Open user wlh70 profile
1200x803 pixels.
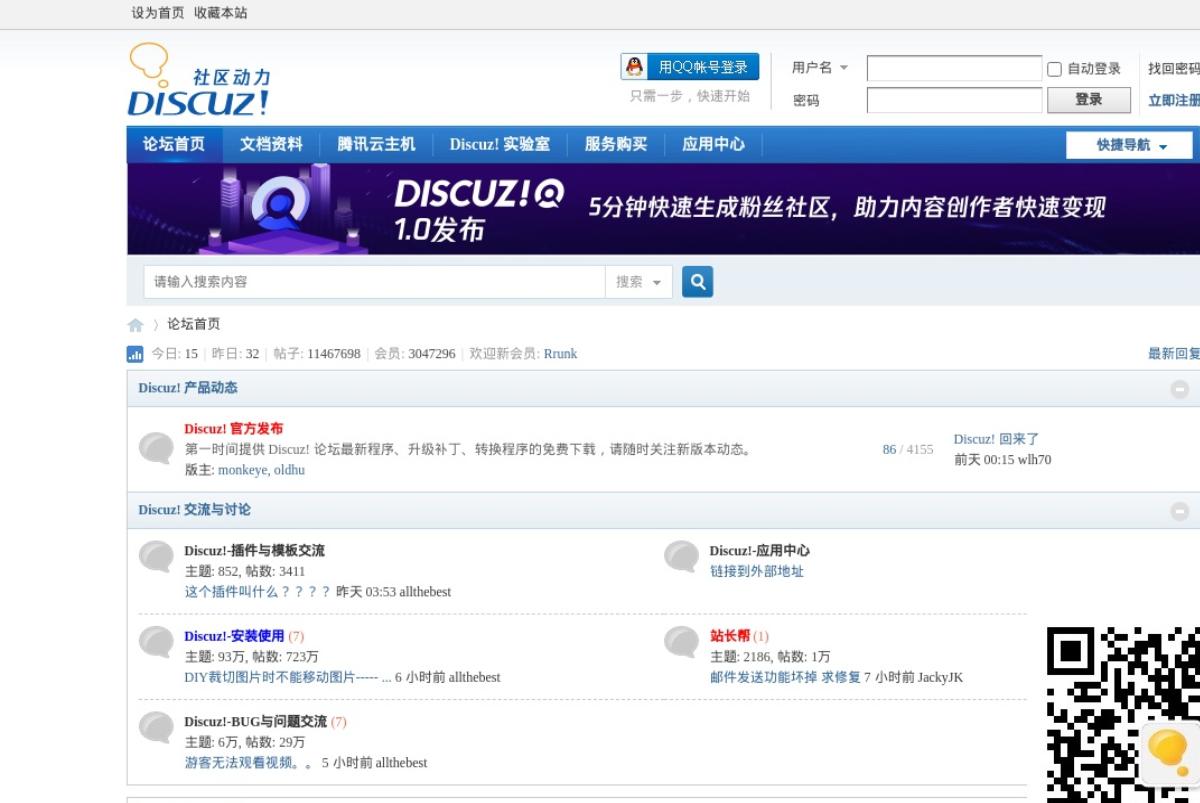(x=1034, y=460)
